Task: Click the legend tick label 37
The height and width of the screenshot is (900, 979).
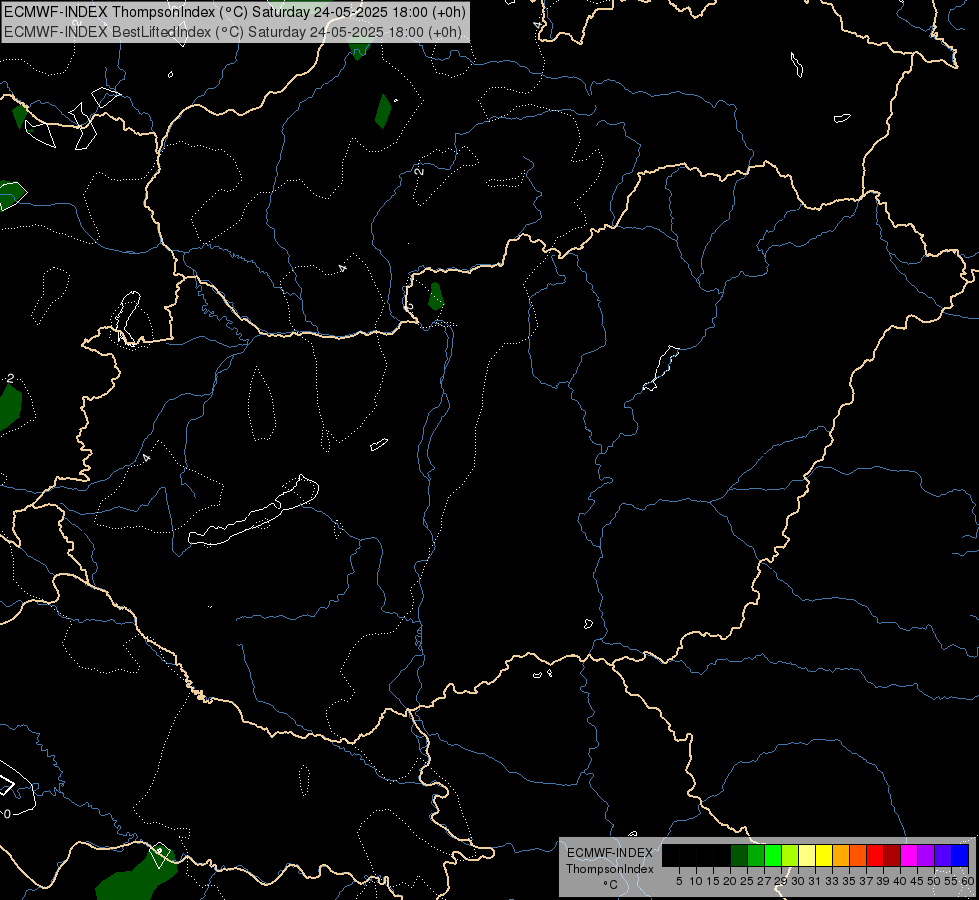Action: tap(867, 881)
